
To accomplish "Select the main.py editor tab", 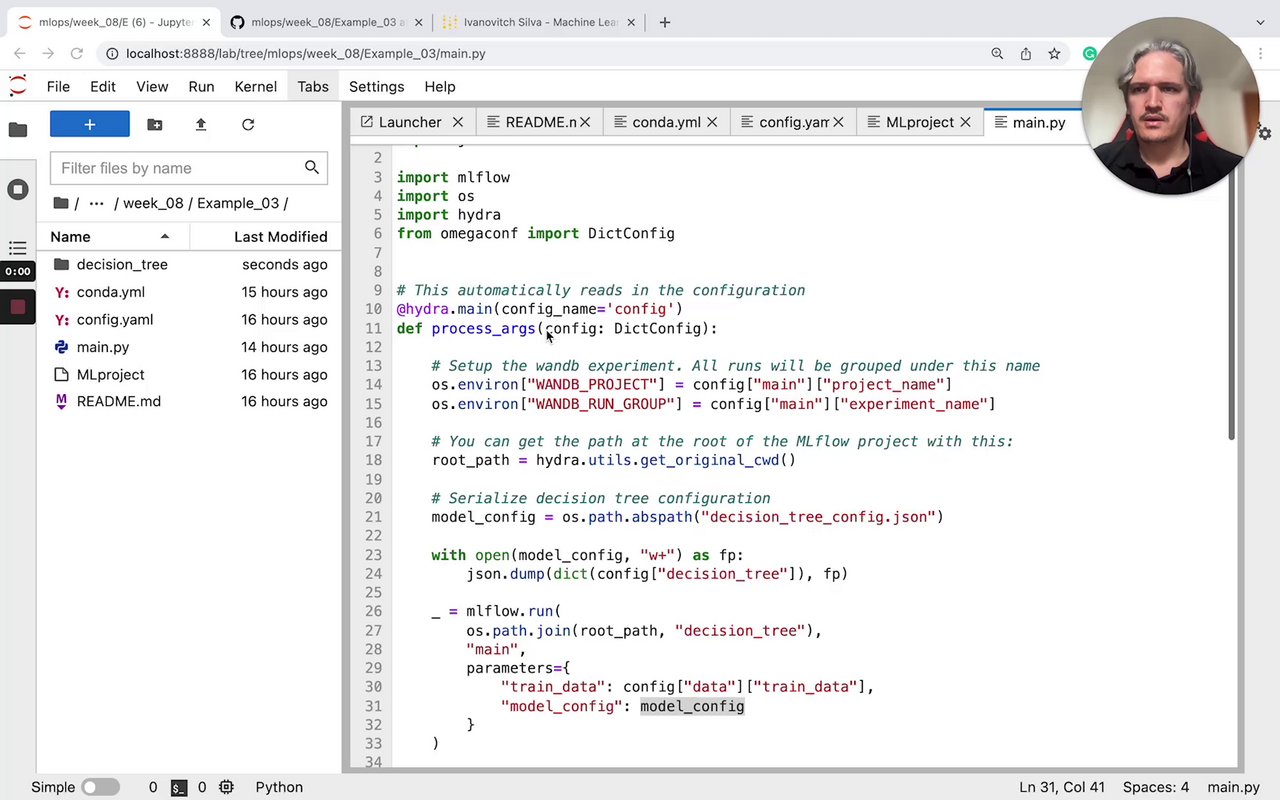I will click(1038, 122).
